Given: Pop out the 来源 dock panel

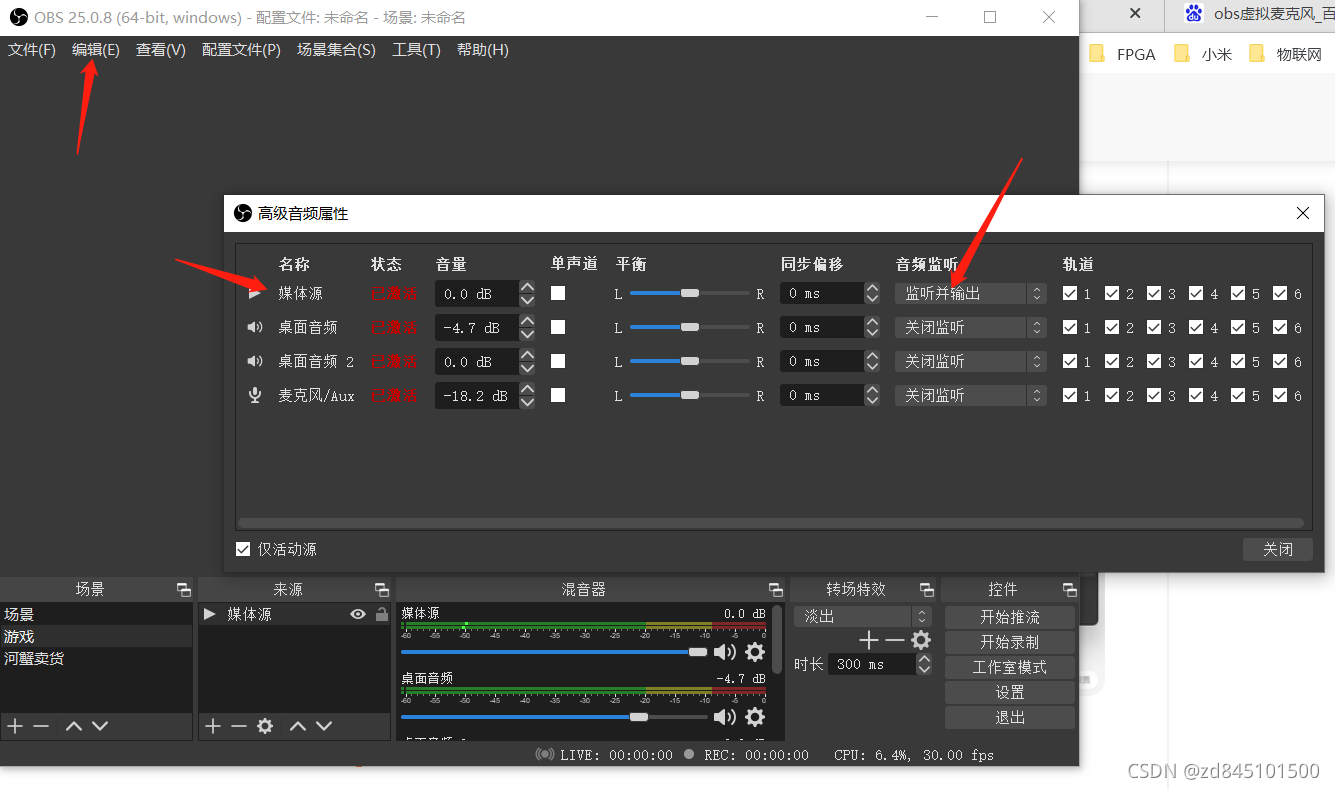Looking at the screenshot, I should (x=381, y=590).
